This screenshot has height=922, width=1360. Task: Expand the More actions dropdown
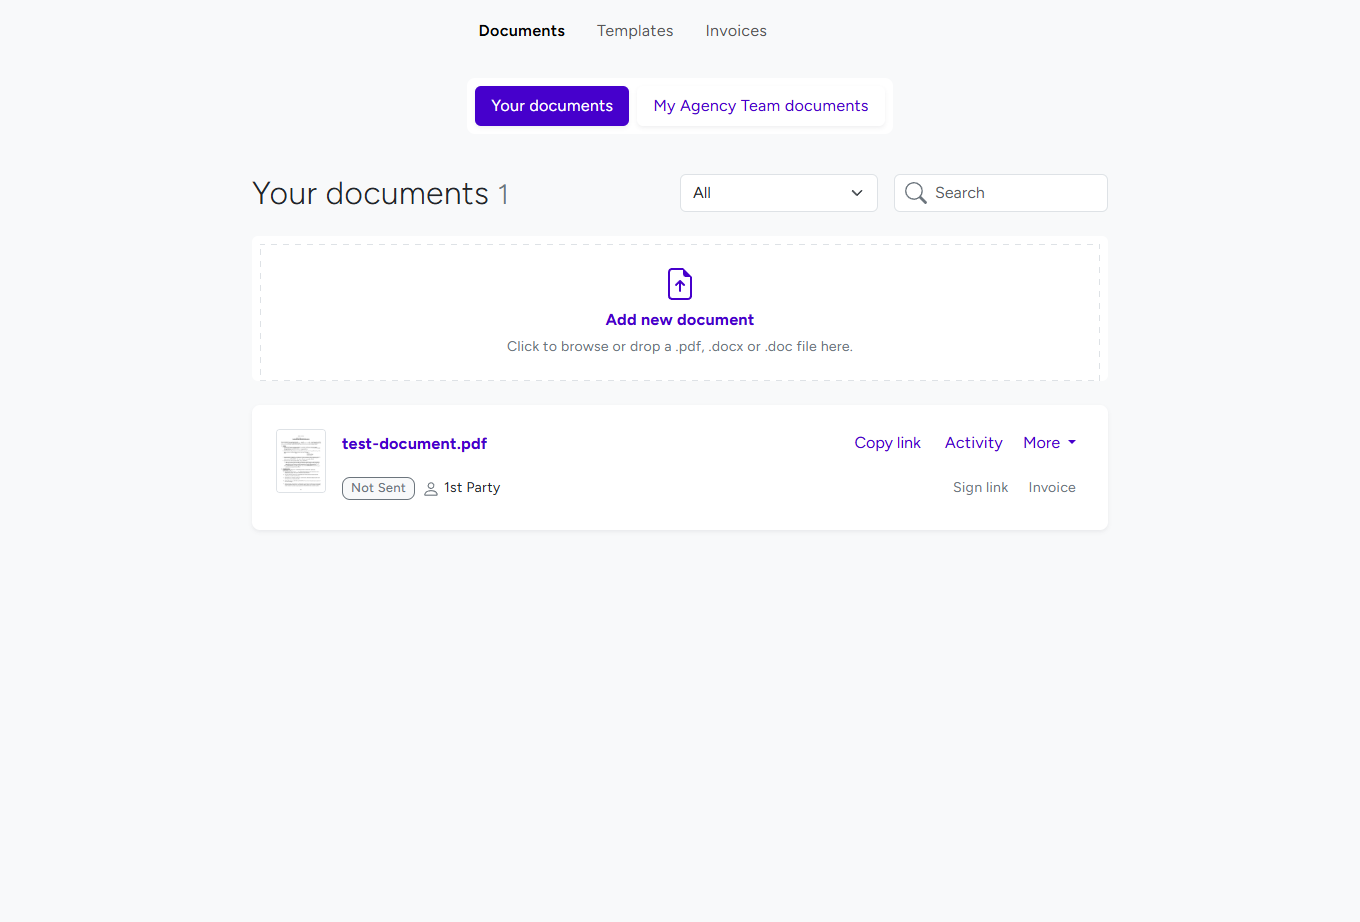[1049, 442]
